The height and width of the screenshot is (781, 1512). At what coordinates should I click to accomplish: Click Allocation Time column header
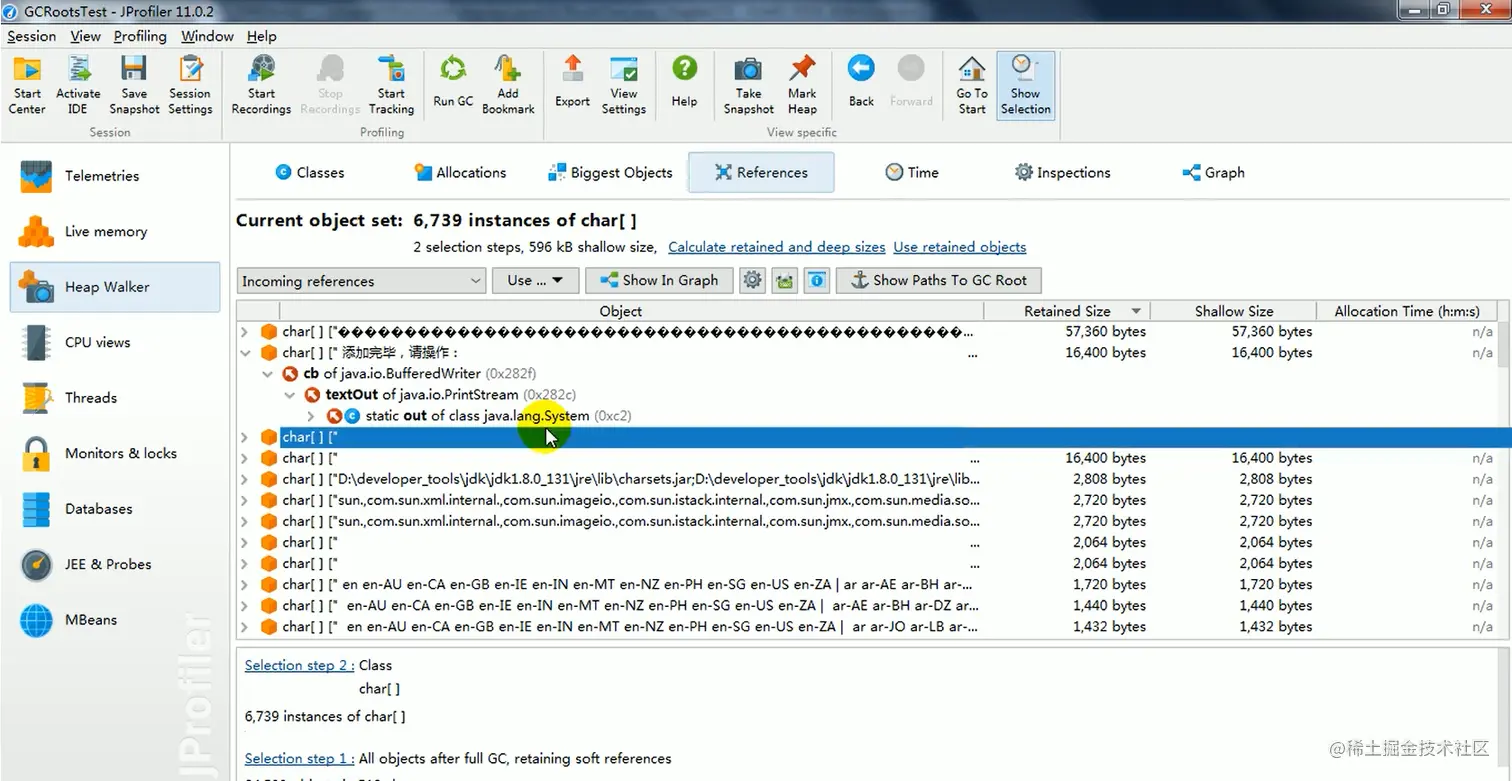(x=1406, y=311)
